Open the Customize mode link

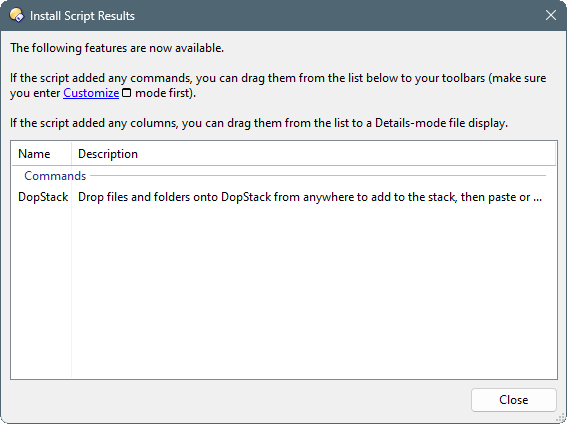pyautogui.click(x=91, y=93)
